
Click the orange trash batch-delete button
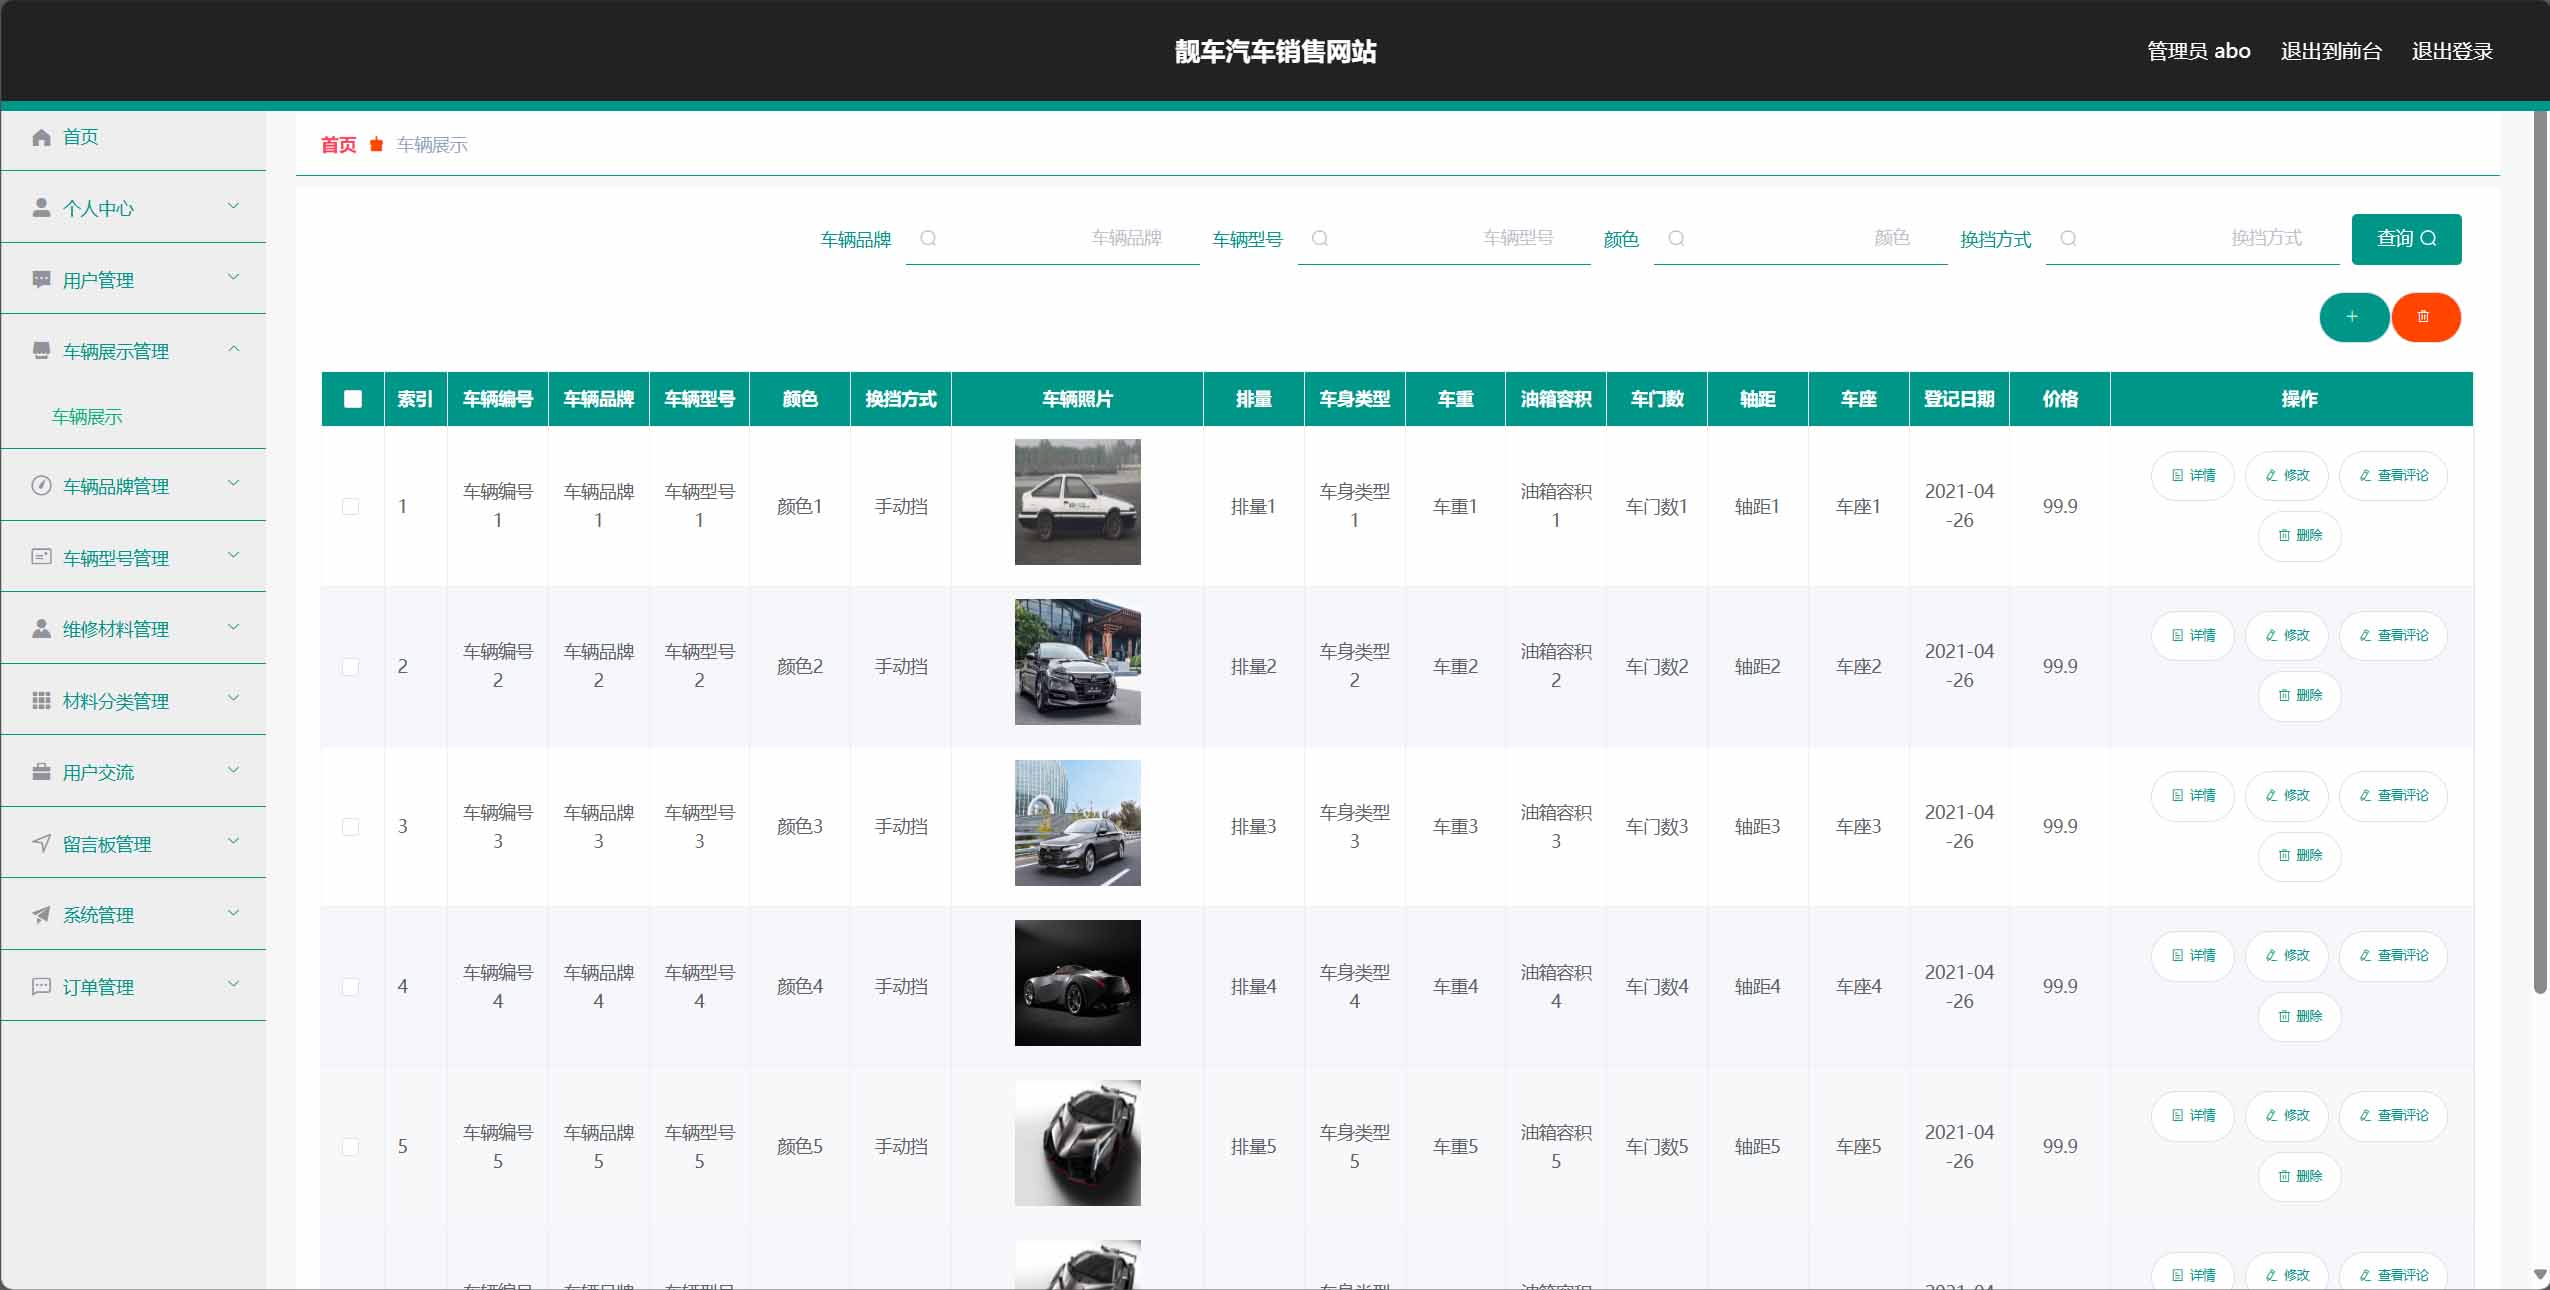click(2426, 317)
